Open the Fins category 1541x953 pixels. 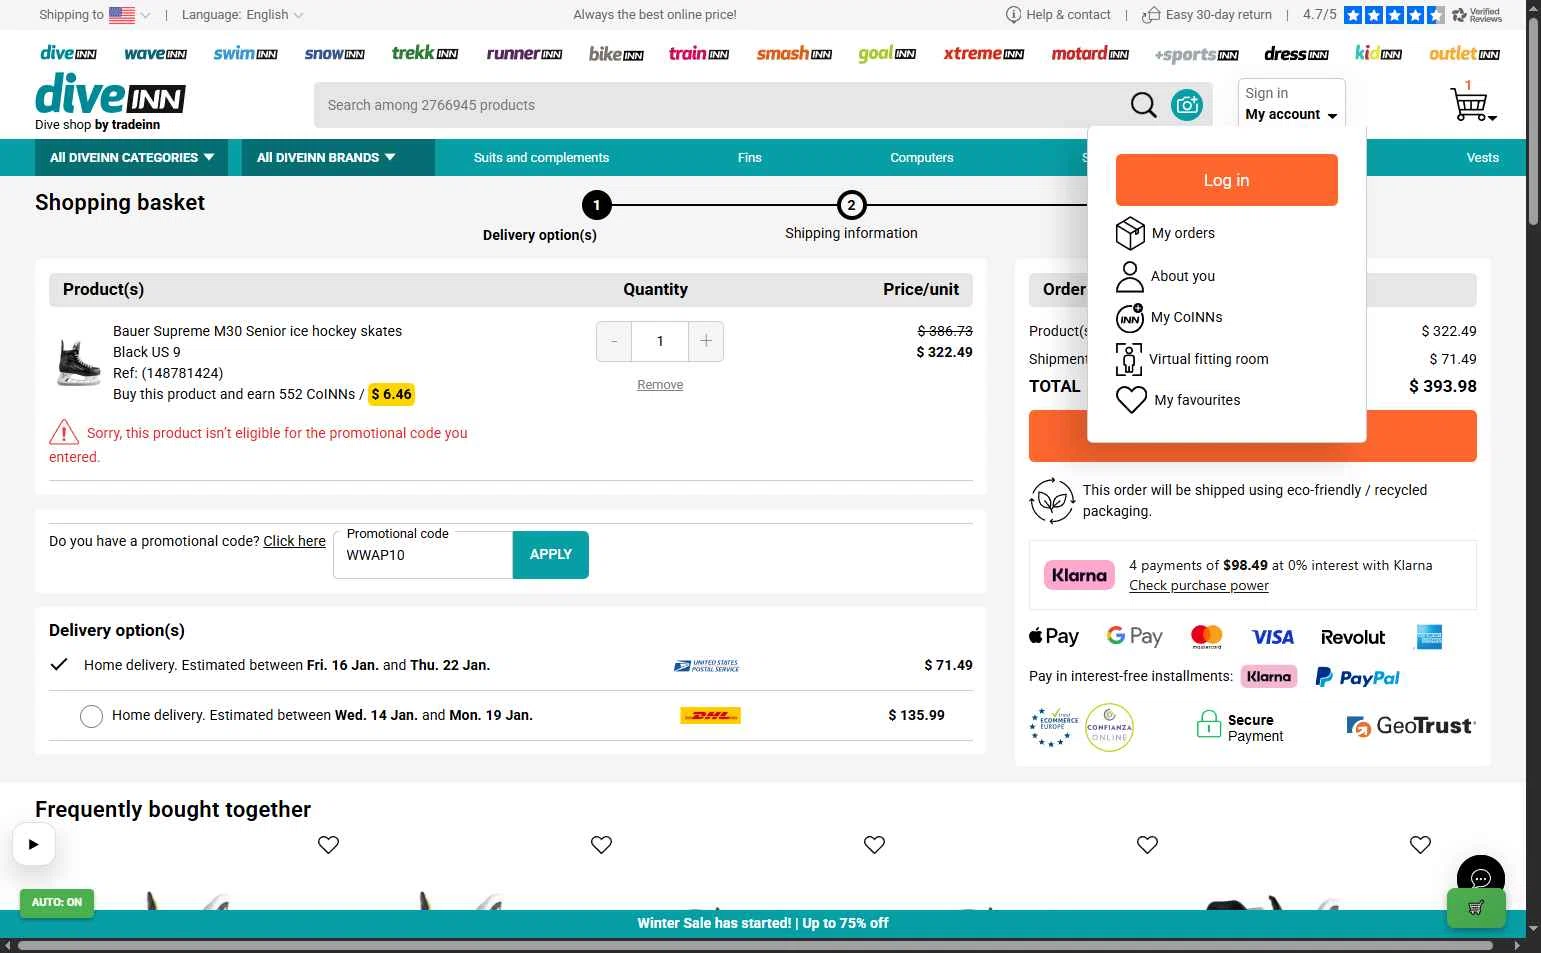749,158
